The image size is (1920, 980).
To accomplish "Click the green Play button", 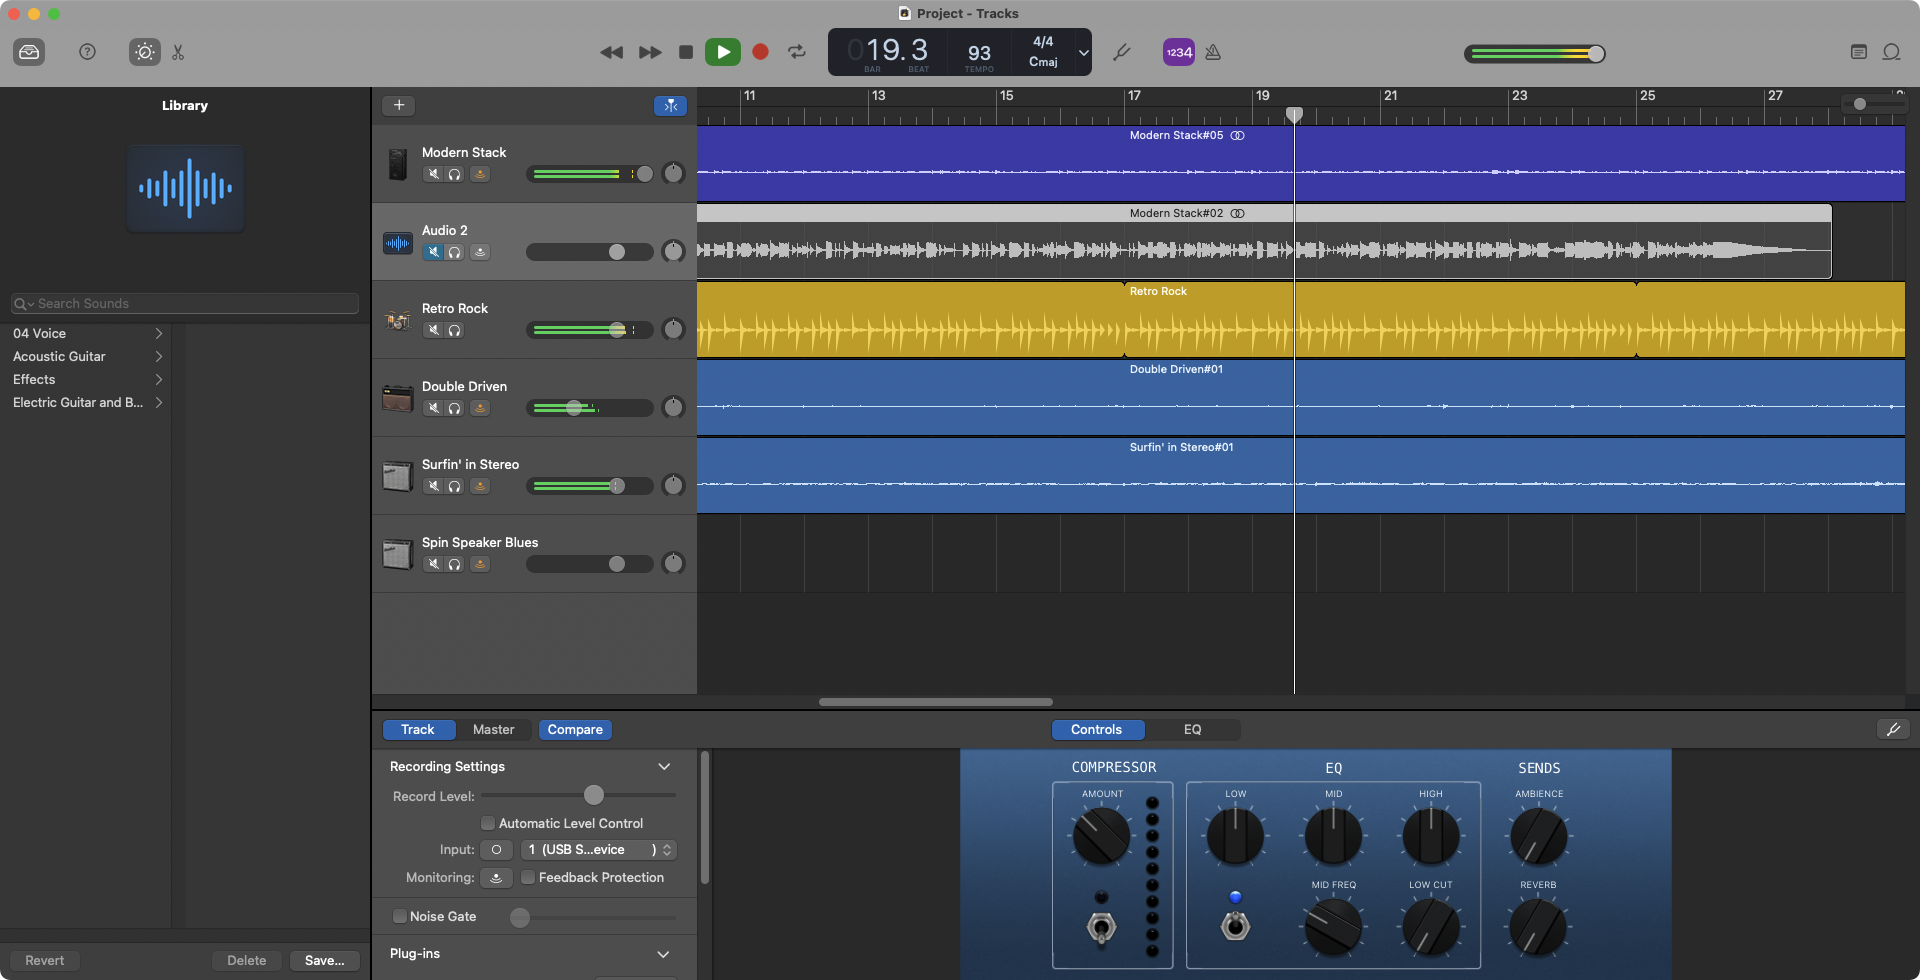I will tap(723, 52).
